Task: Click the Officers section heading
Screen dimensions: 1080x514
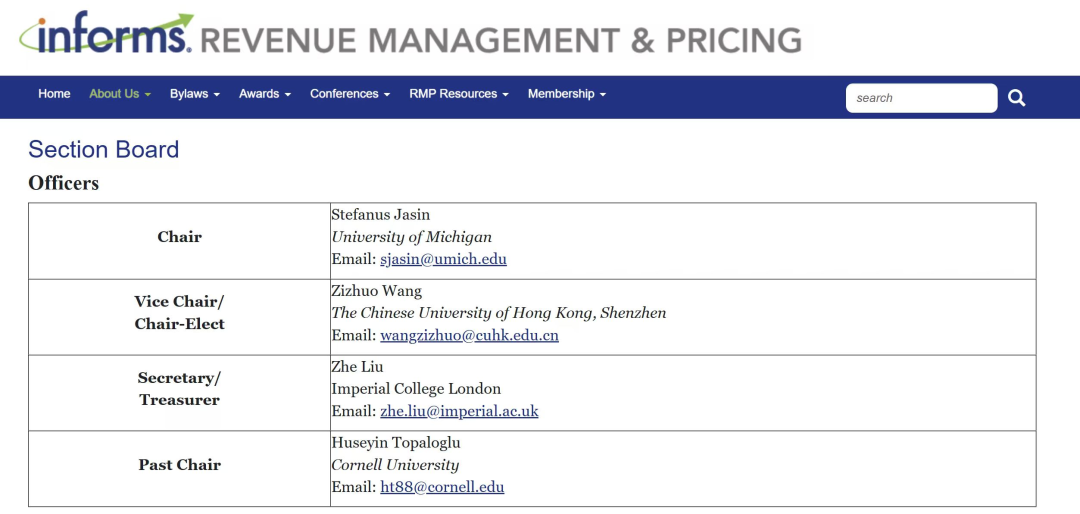Action: (x=63, y=183)
